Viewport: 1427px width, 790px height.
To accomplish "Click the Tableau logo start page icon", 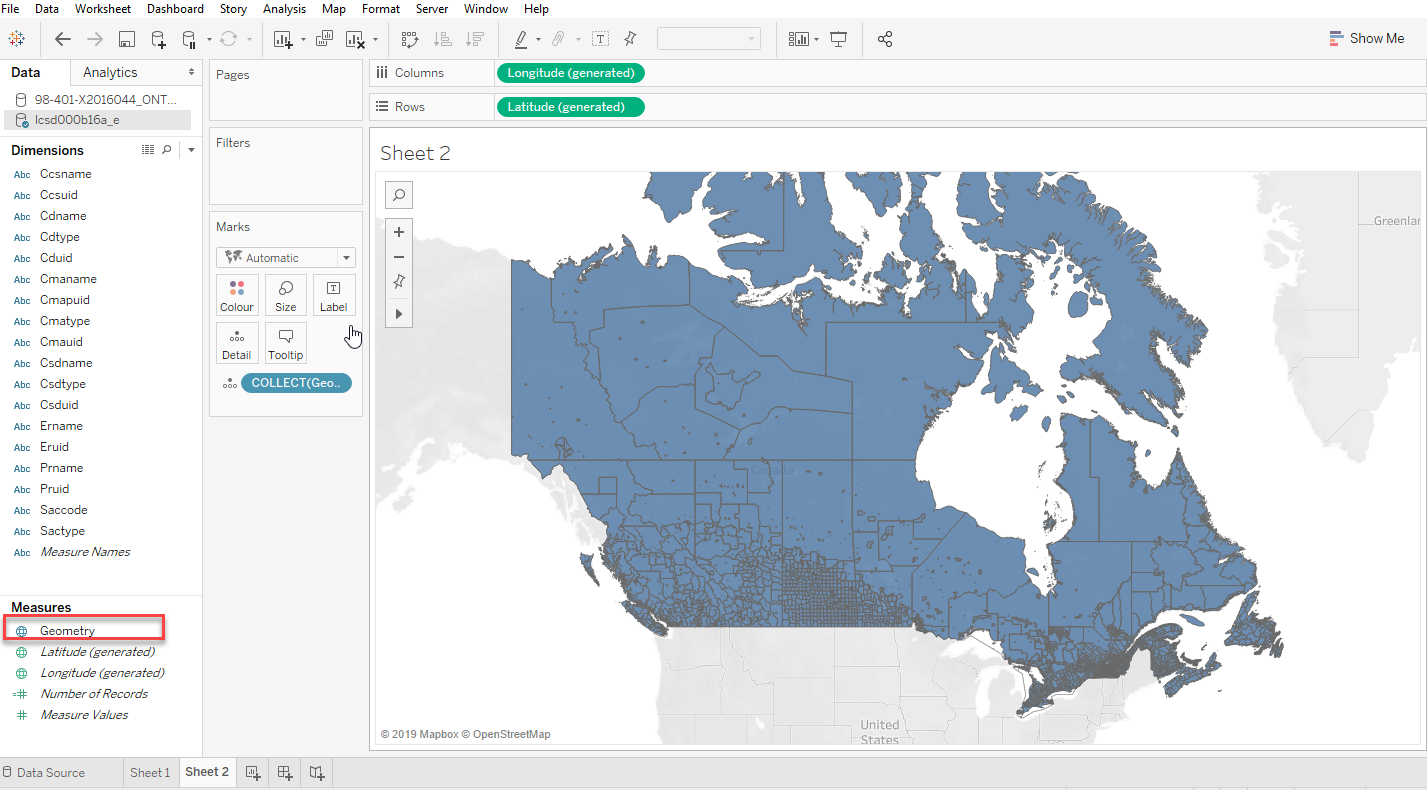I will [x=16, y=39].
